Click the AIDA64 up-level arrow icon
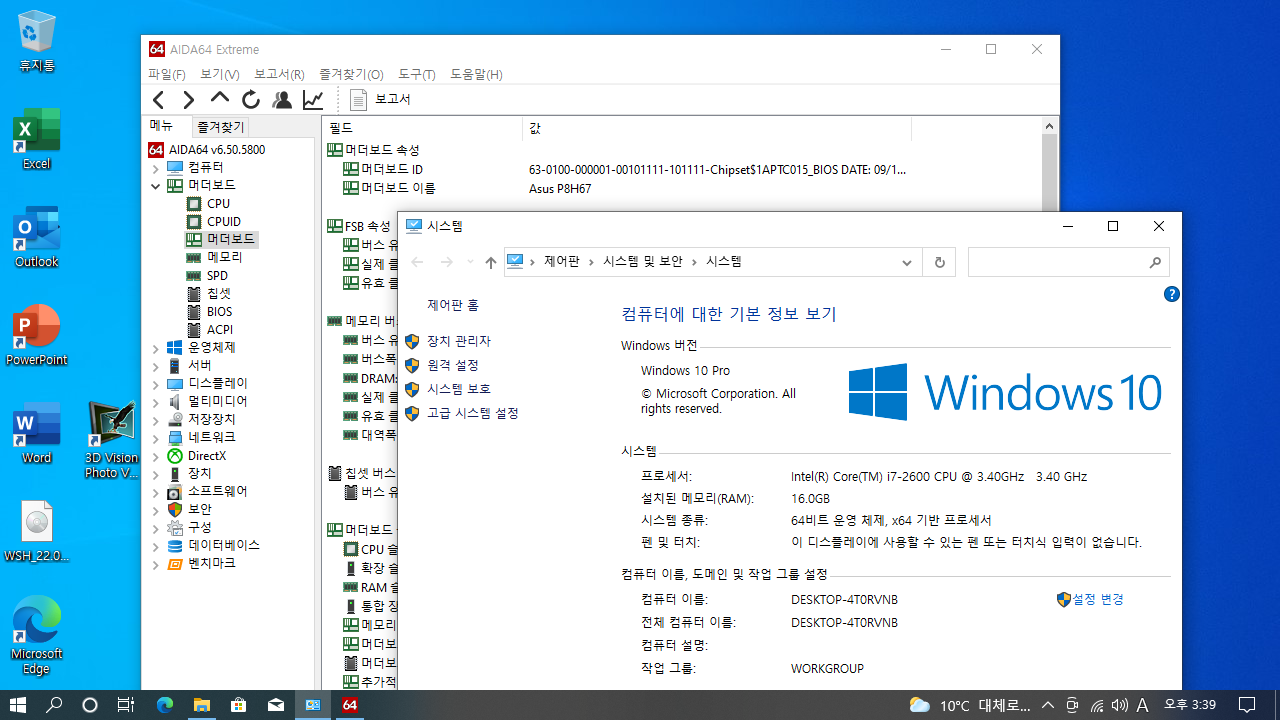The width and height of the screenshot is (1280, 720). (x=219, y=98)
